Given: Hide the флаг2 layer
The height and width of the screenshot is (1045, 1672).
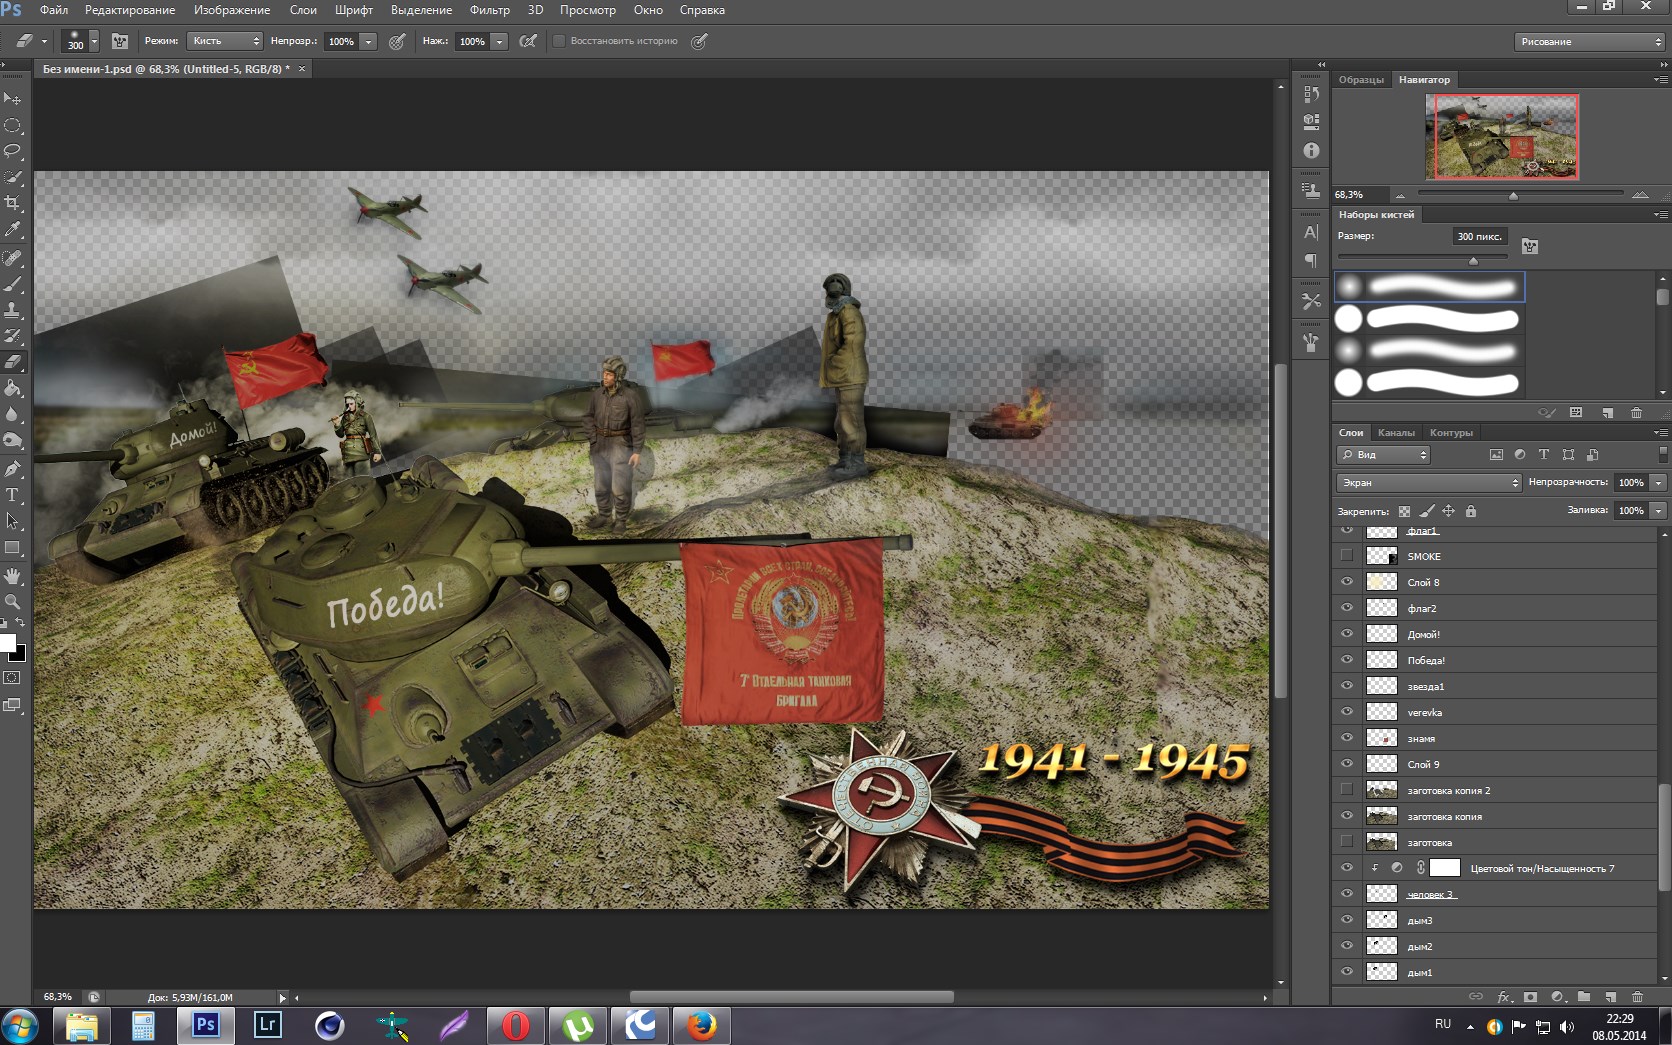Looking at the screenshot, I should click(x=1347, y=608).
